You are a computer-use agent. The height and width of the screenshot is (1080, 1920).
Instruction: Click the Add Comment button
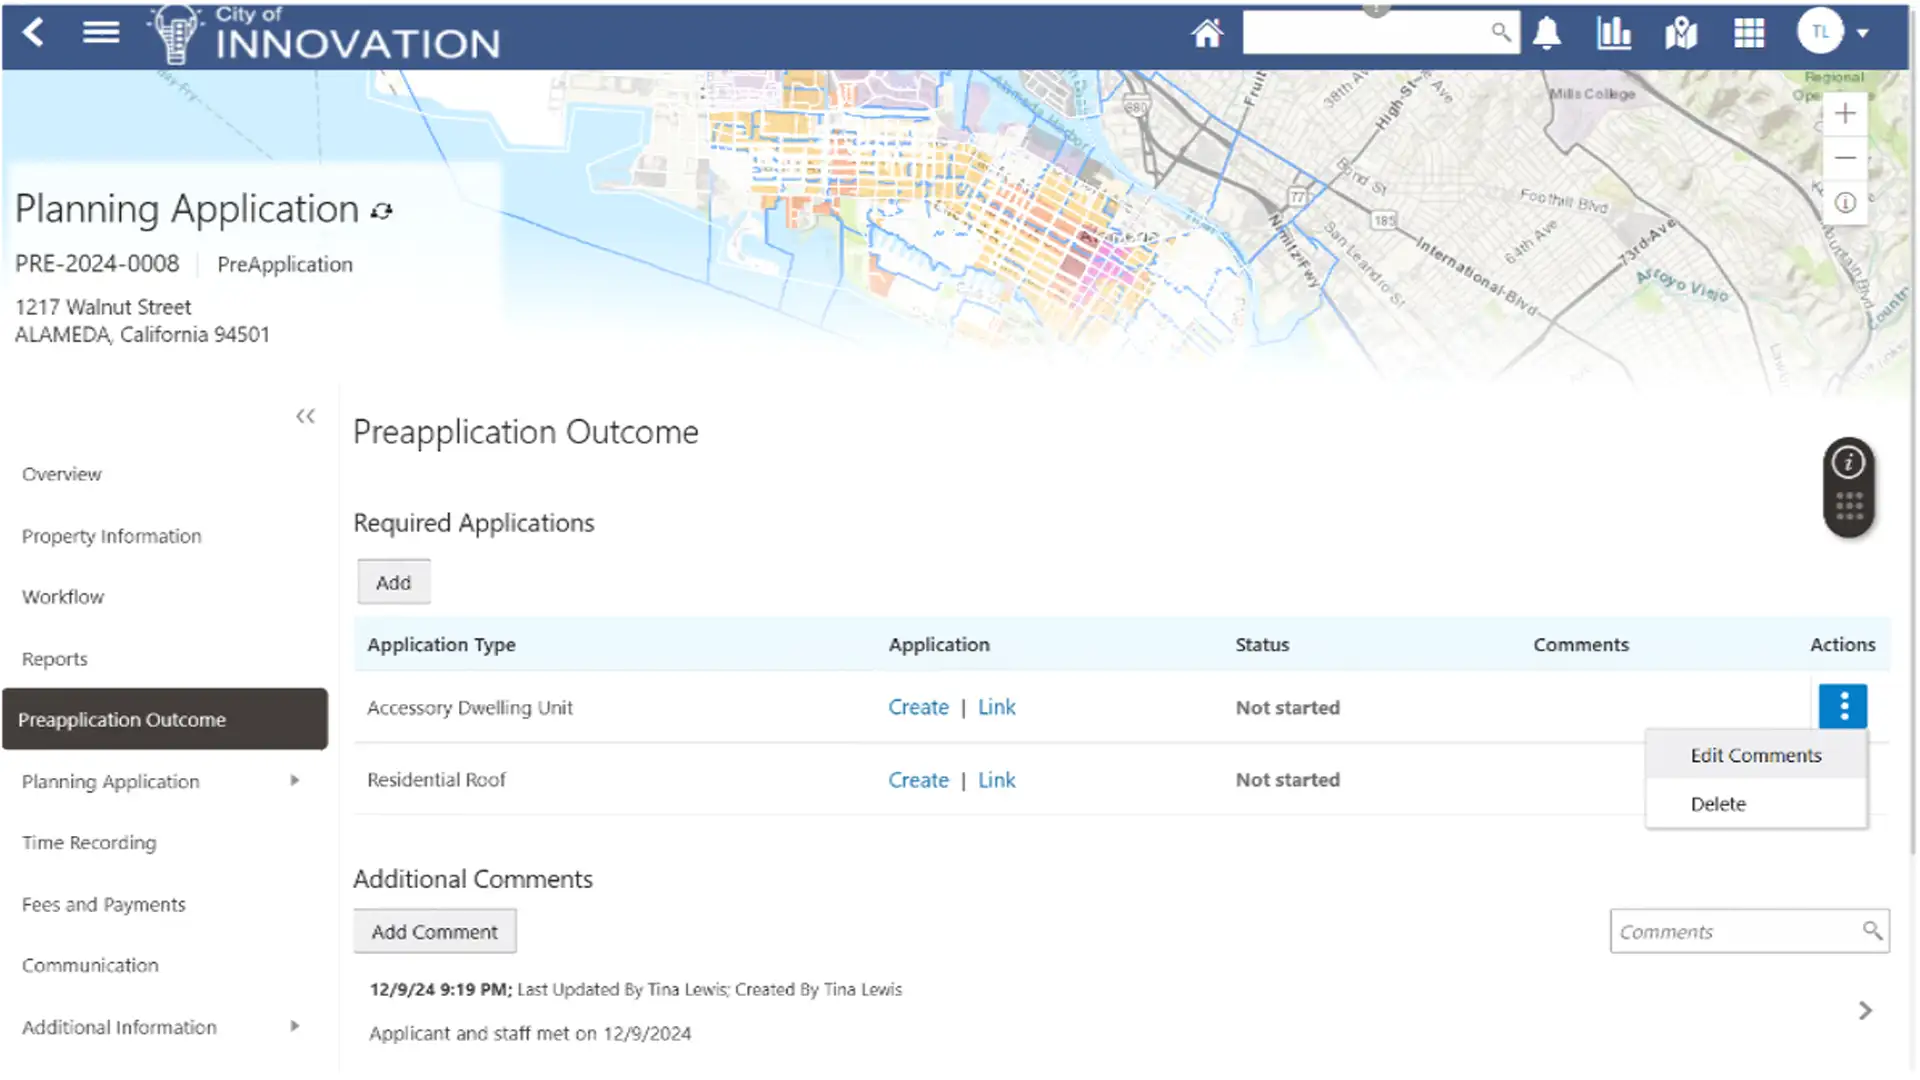click(434, 932)
